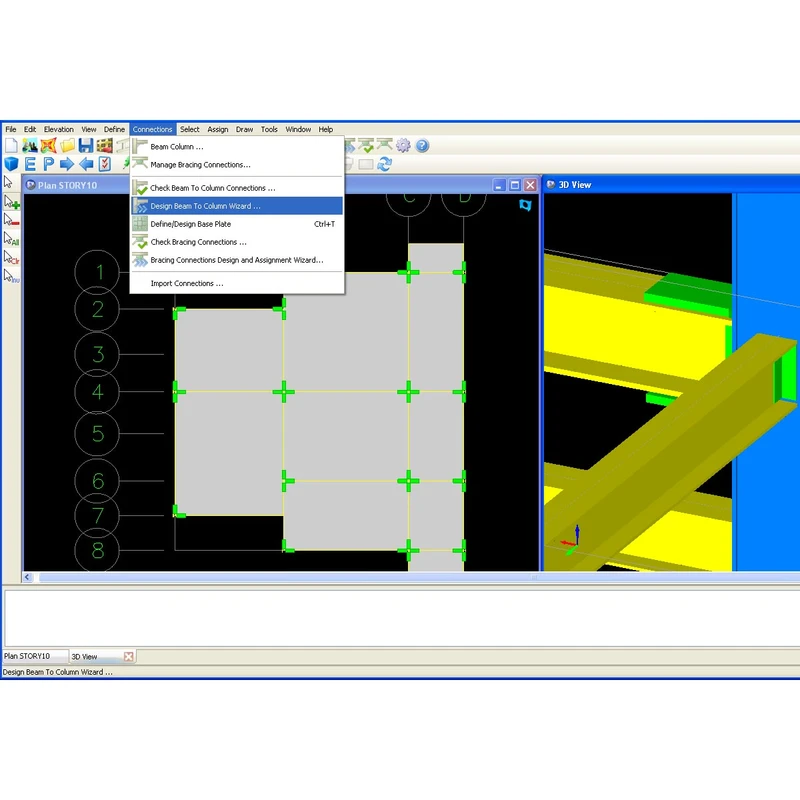800x800 pixels.
Task: Click the blue E elevation view icon
Action: pyautogui.click(x=30, y=164)
